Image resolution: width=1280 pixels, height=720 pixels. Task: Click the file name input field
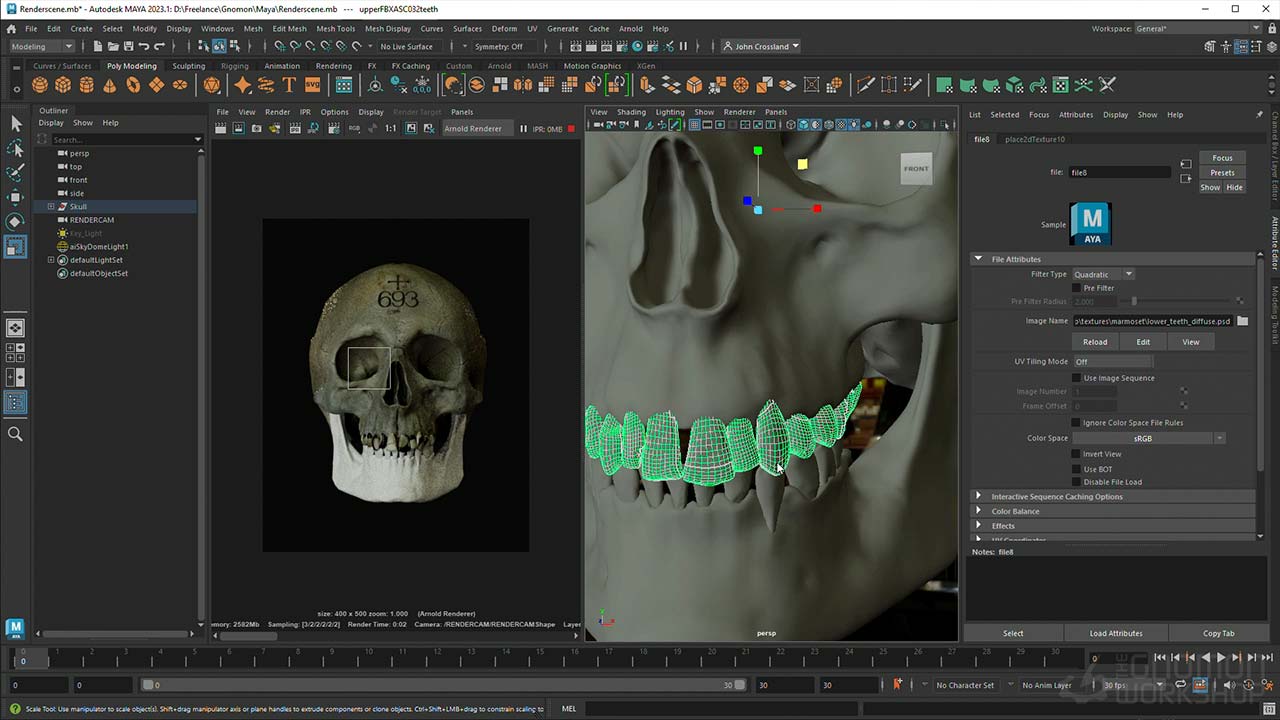click(1118, 172)
